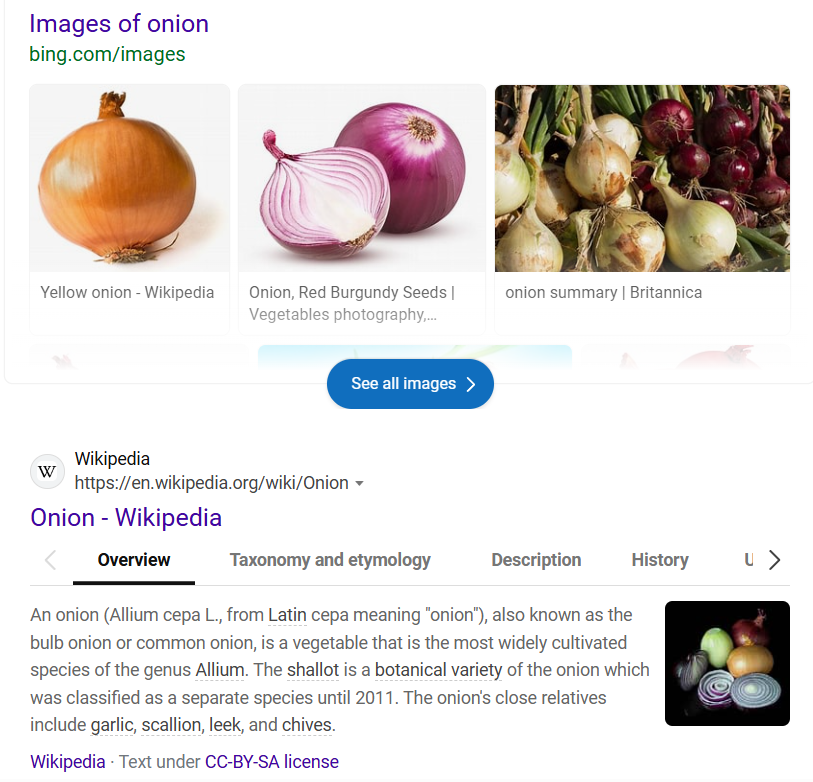Click the Wikipedia W favicon icon
This screenshot has height=782, width=813.
(x=47, y=471)
